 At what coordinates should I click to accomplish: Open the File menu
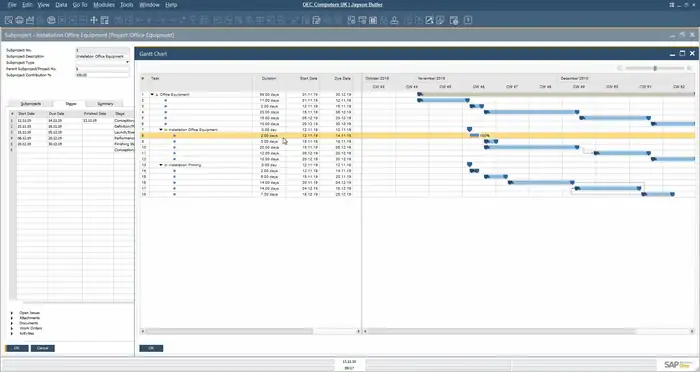point(12,4)
